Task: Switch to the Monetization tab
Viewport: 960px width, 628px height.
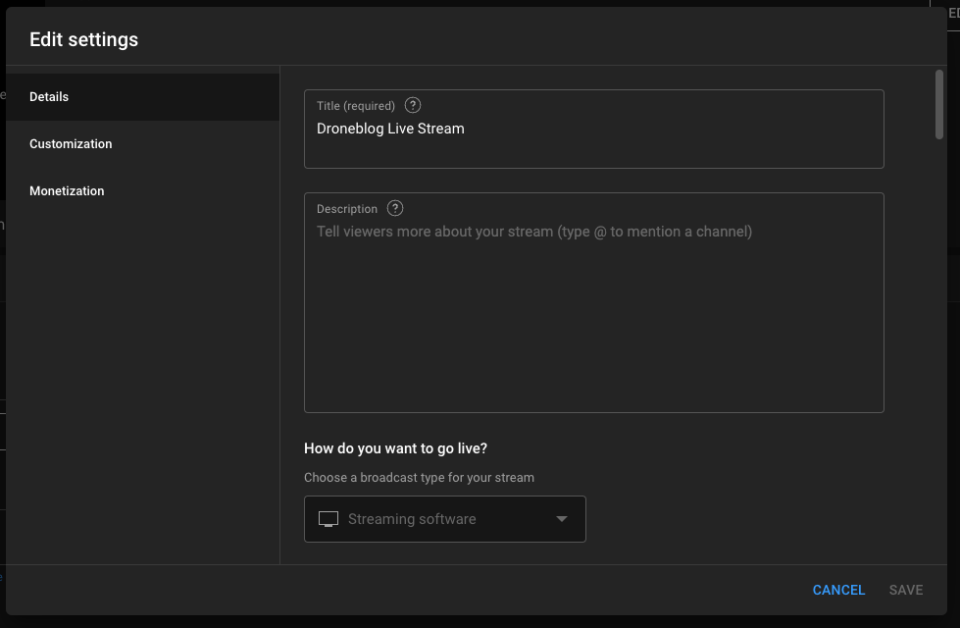Action: coord(143,191)
